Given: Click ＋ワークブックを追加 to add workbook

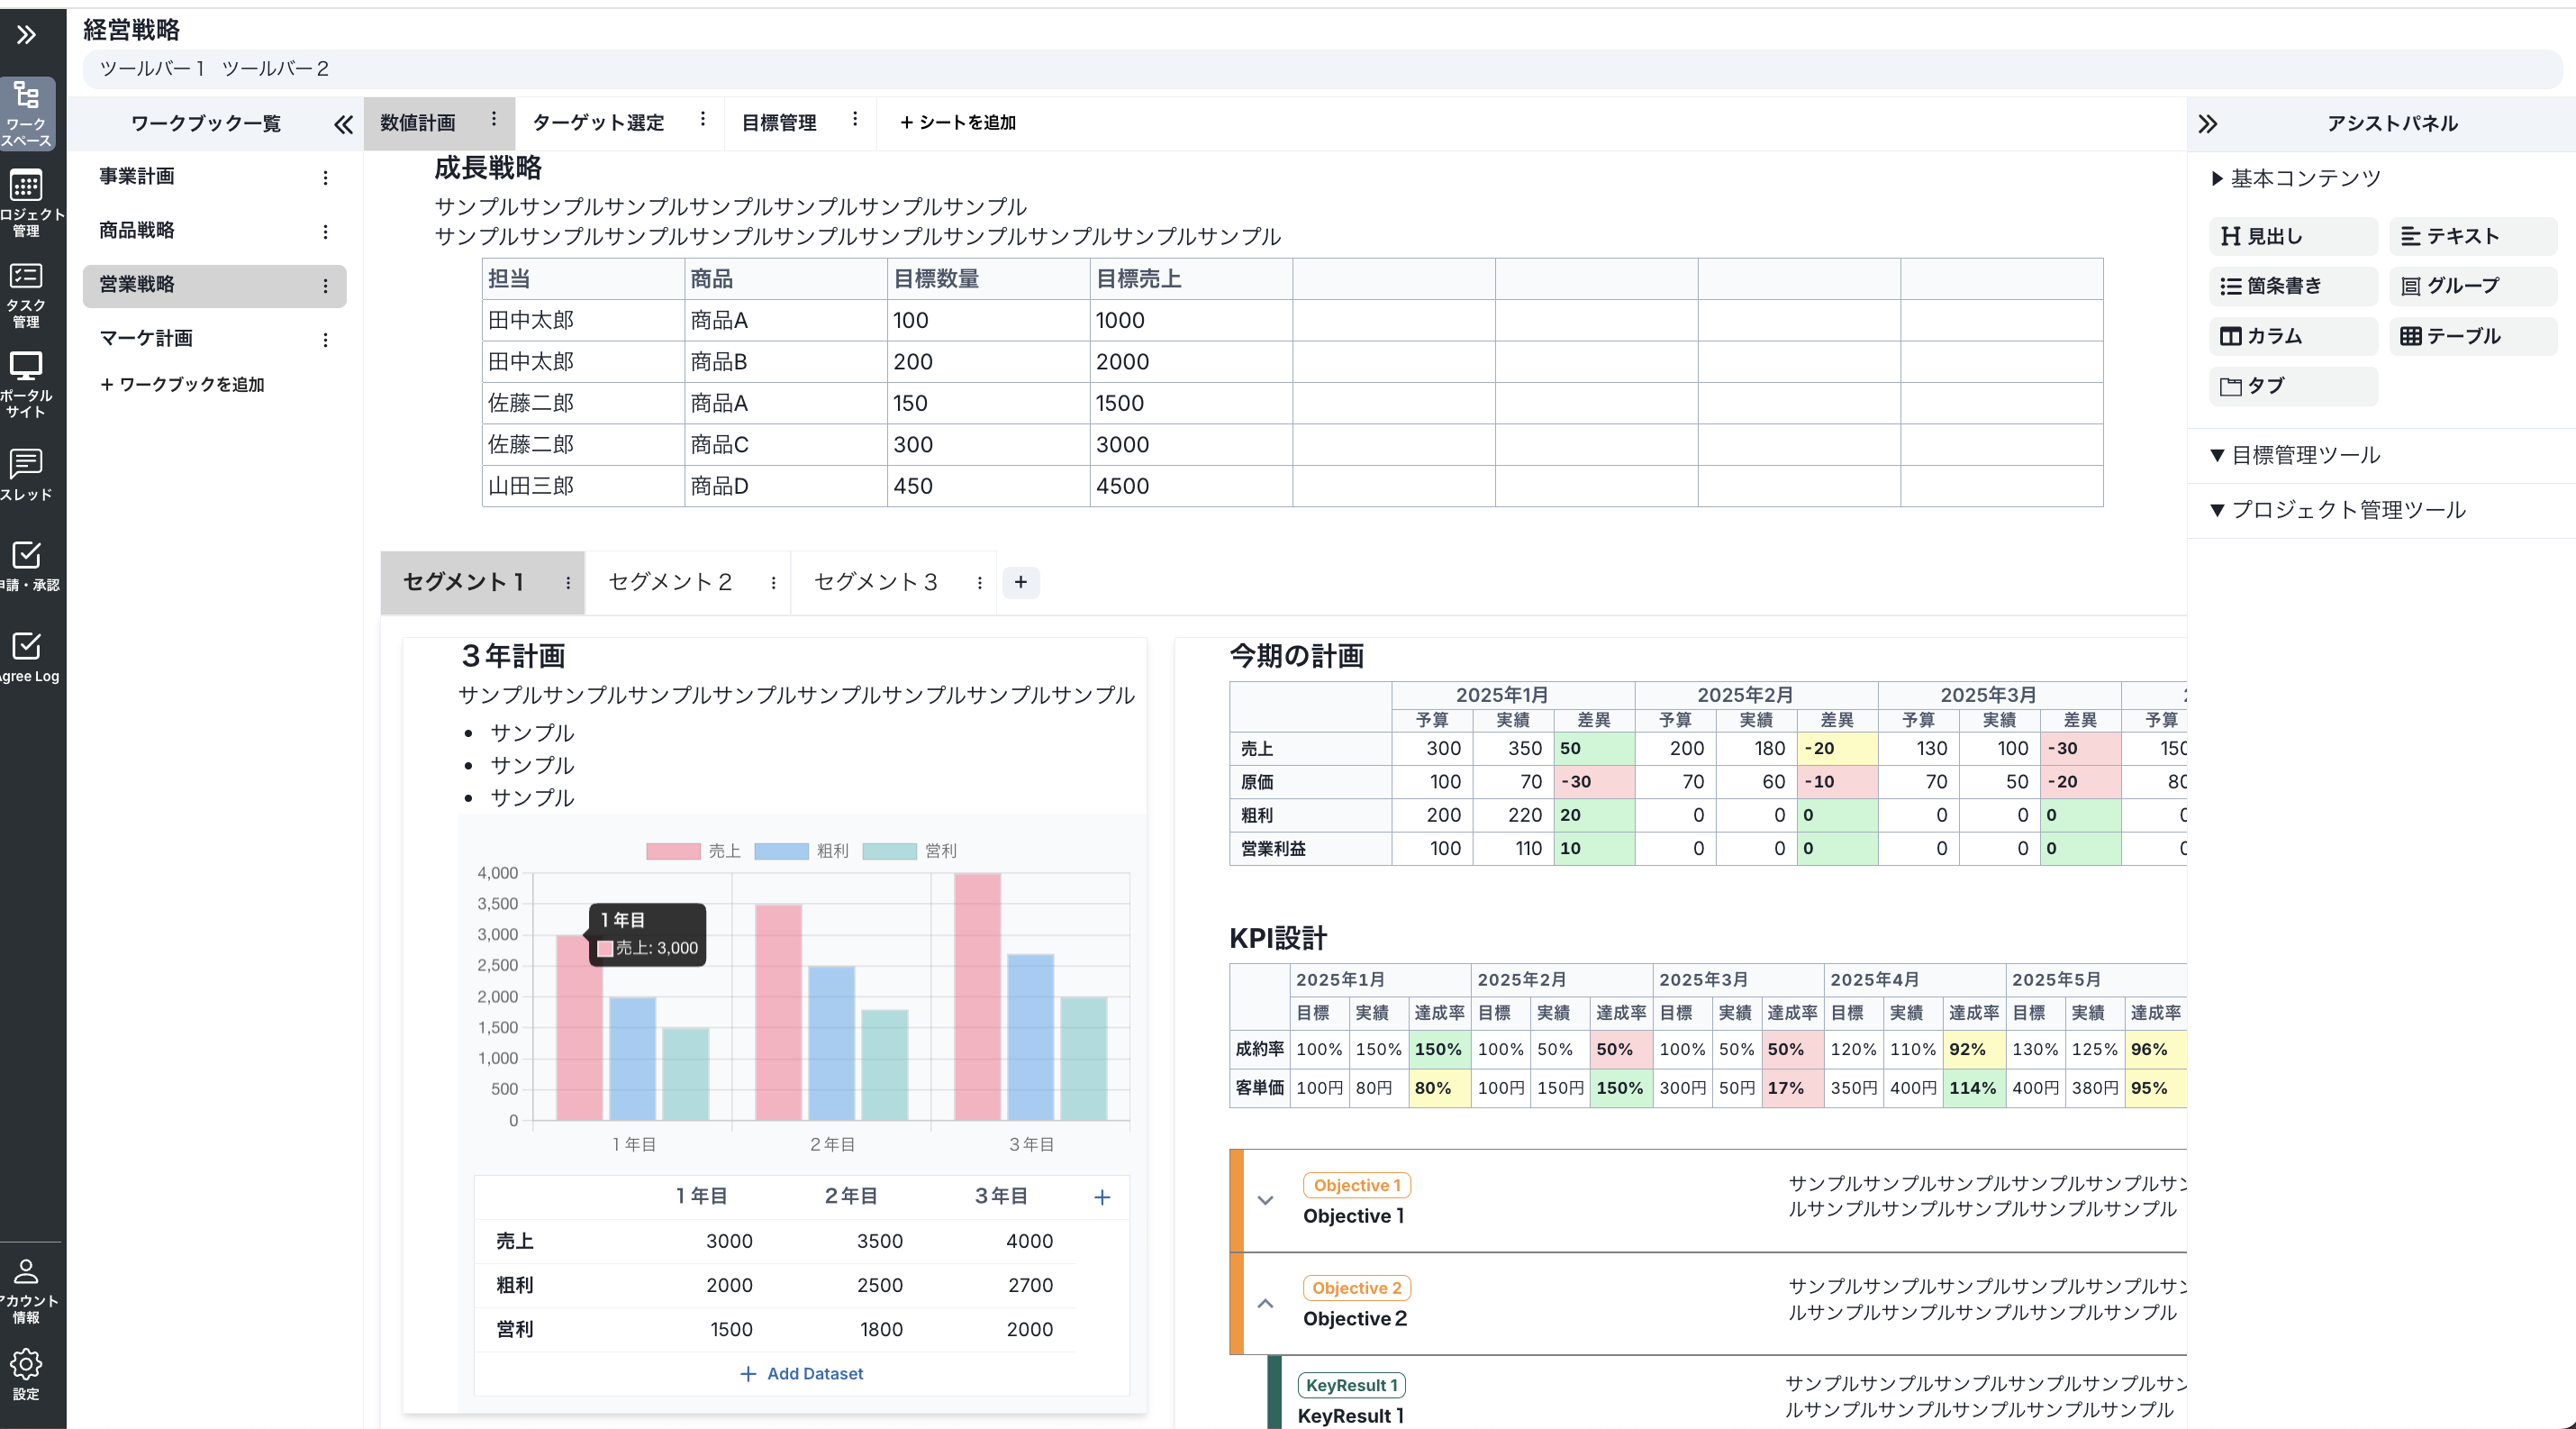Looking at the screenshot, I should click(x=182, y=384).
